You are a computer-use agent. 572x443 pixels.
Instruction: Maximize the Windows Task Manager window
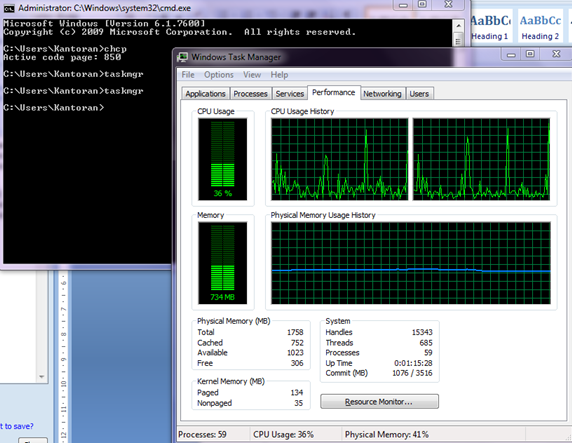click(530, 54)
